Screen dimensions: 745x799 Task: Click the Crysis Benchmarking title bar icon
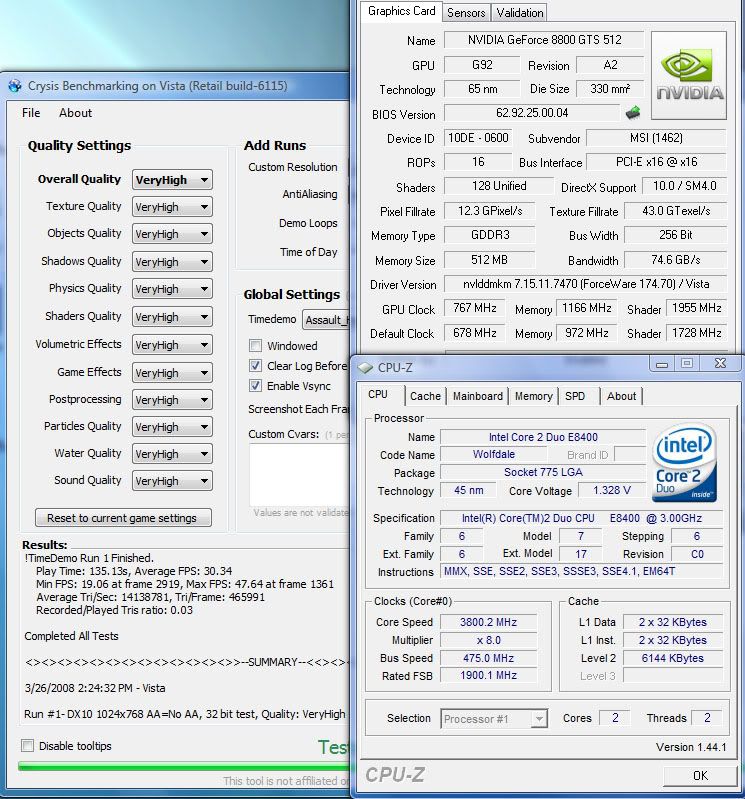click(15, 86)
